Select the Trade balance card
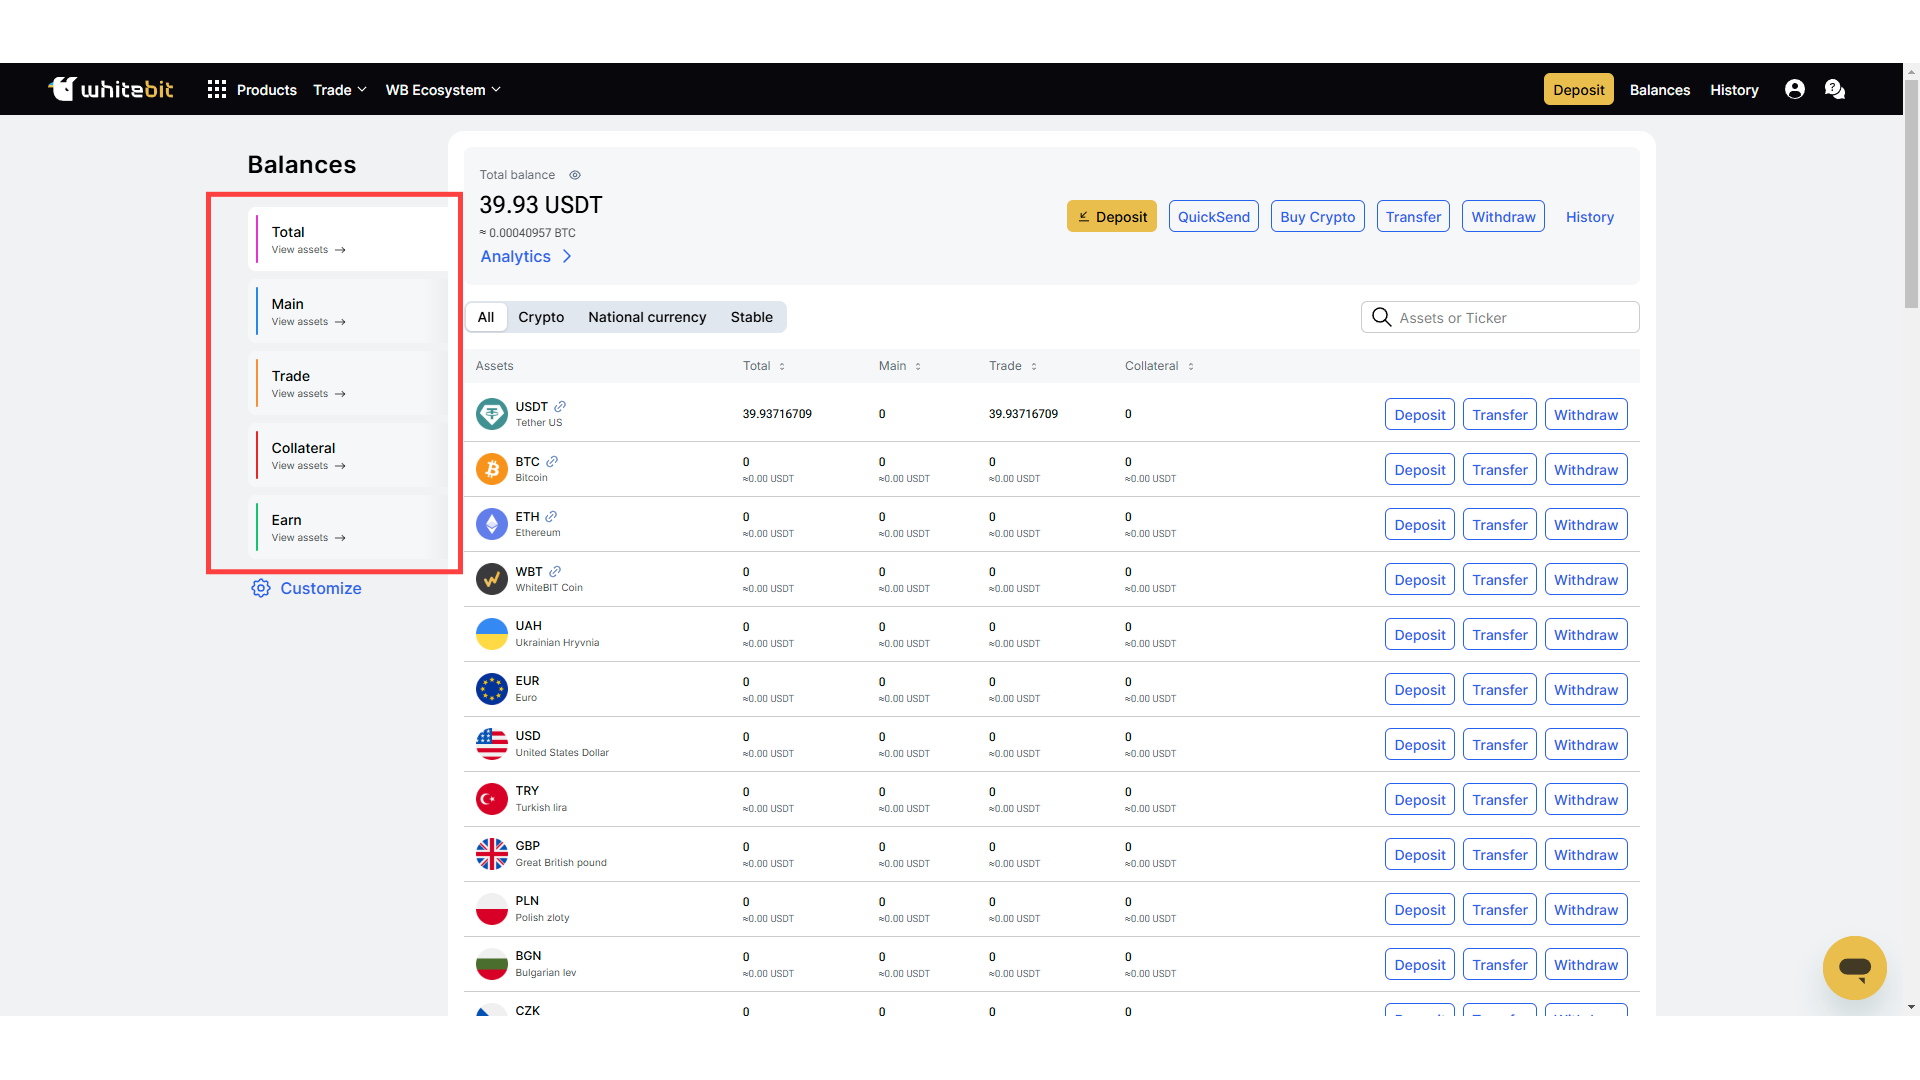This screenshot has height=1080, width=1920. [x=348, y=383]
